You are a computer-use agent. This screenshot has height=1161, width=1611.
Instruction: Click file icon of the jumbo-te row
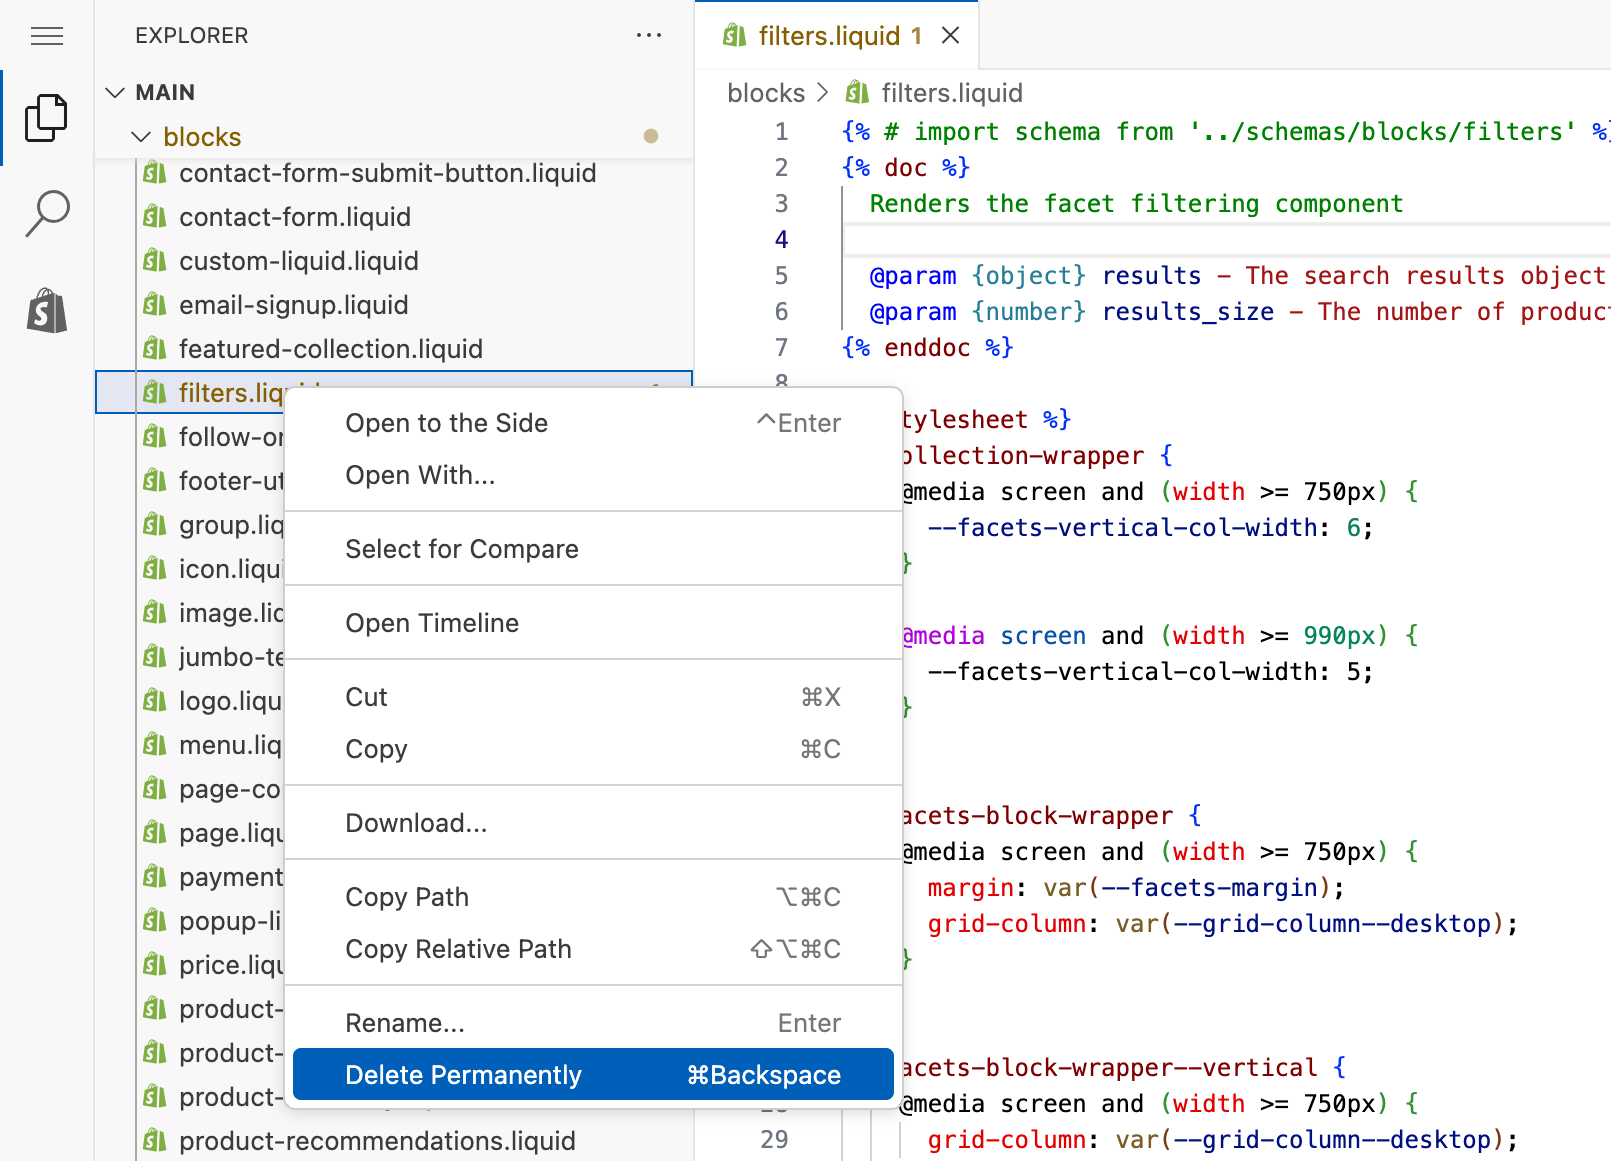[155, 656]
